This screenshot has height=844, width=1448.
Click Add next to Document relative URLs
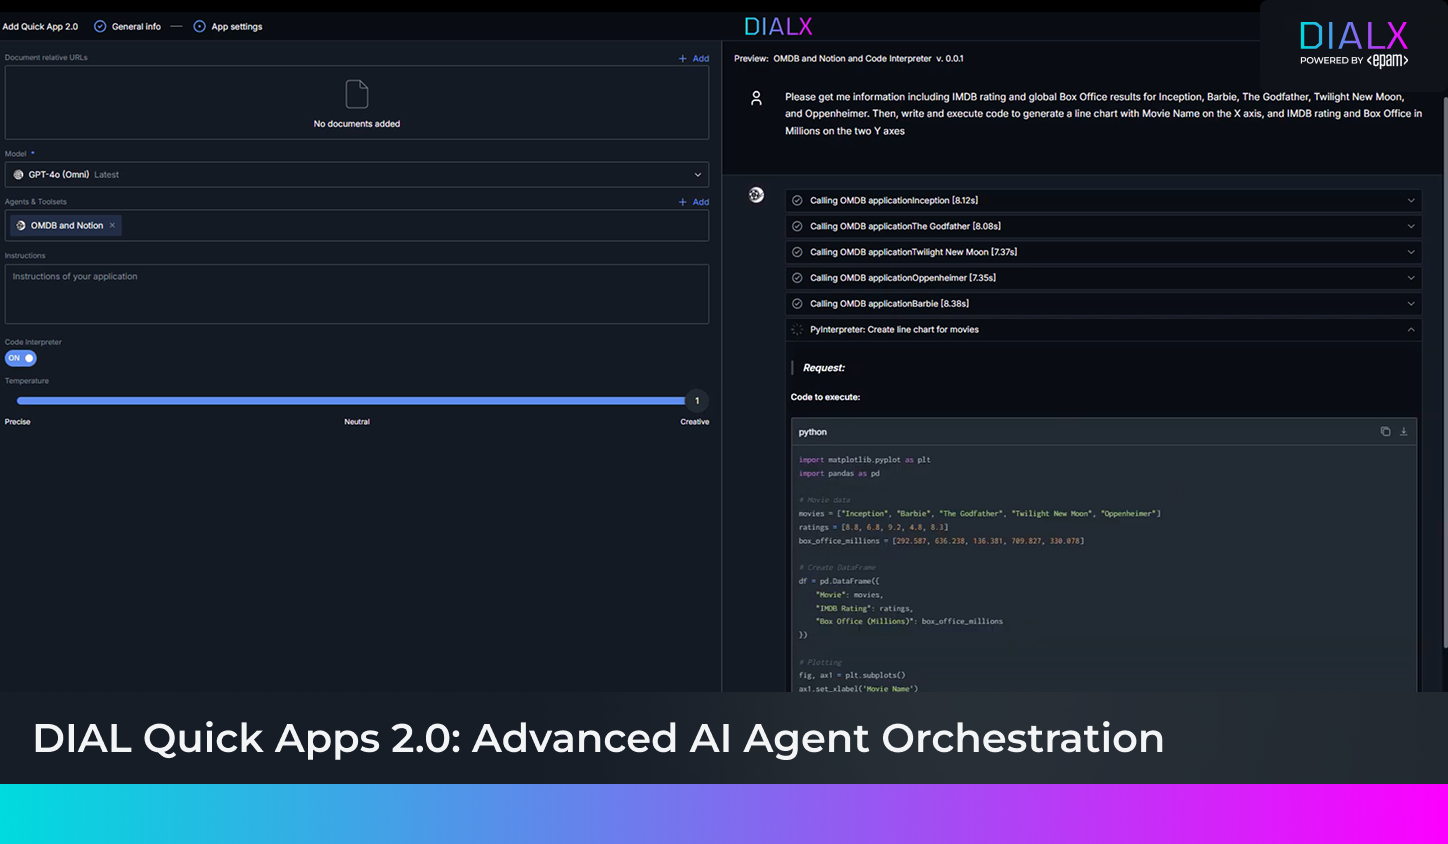pyautogui.click(x=694, y=59)
